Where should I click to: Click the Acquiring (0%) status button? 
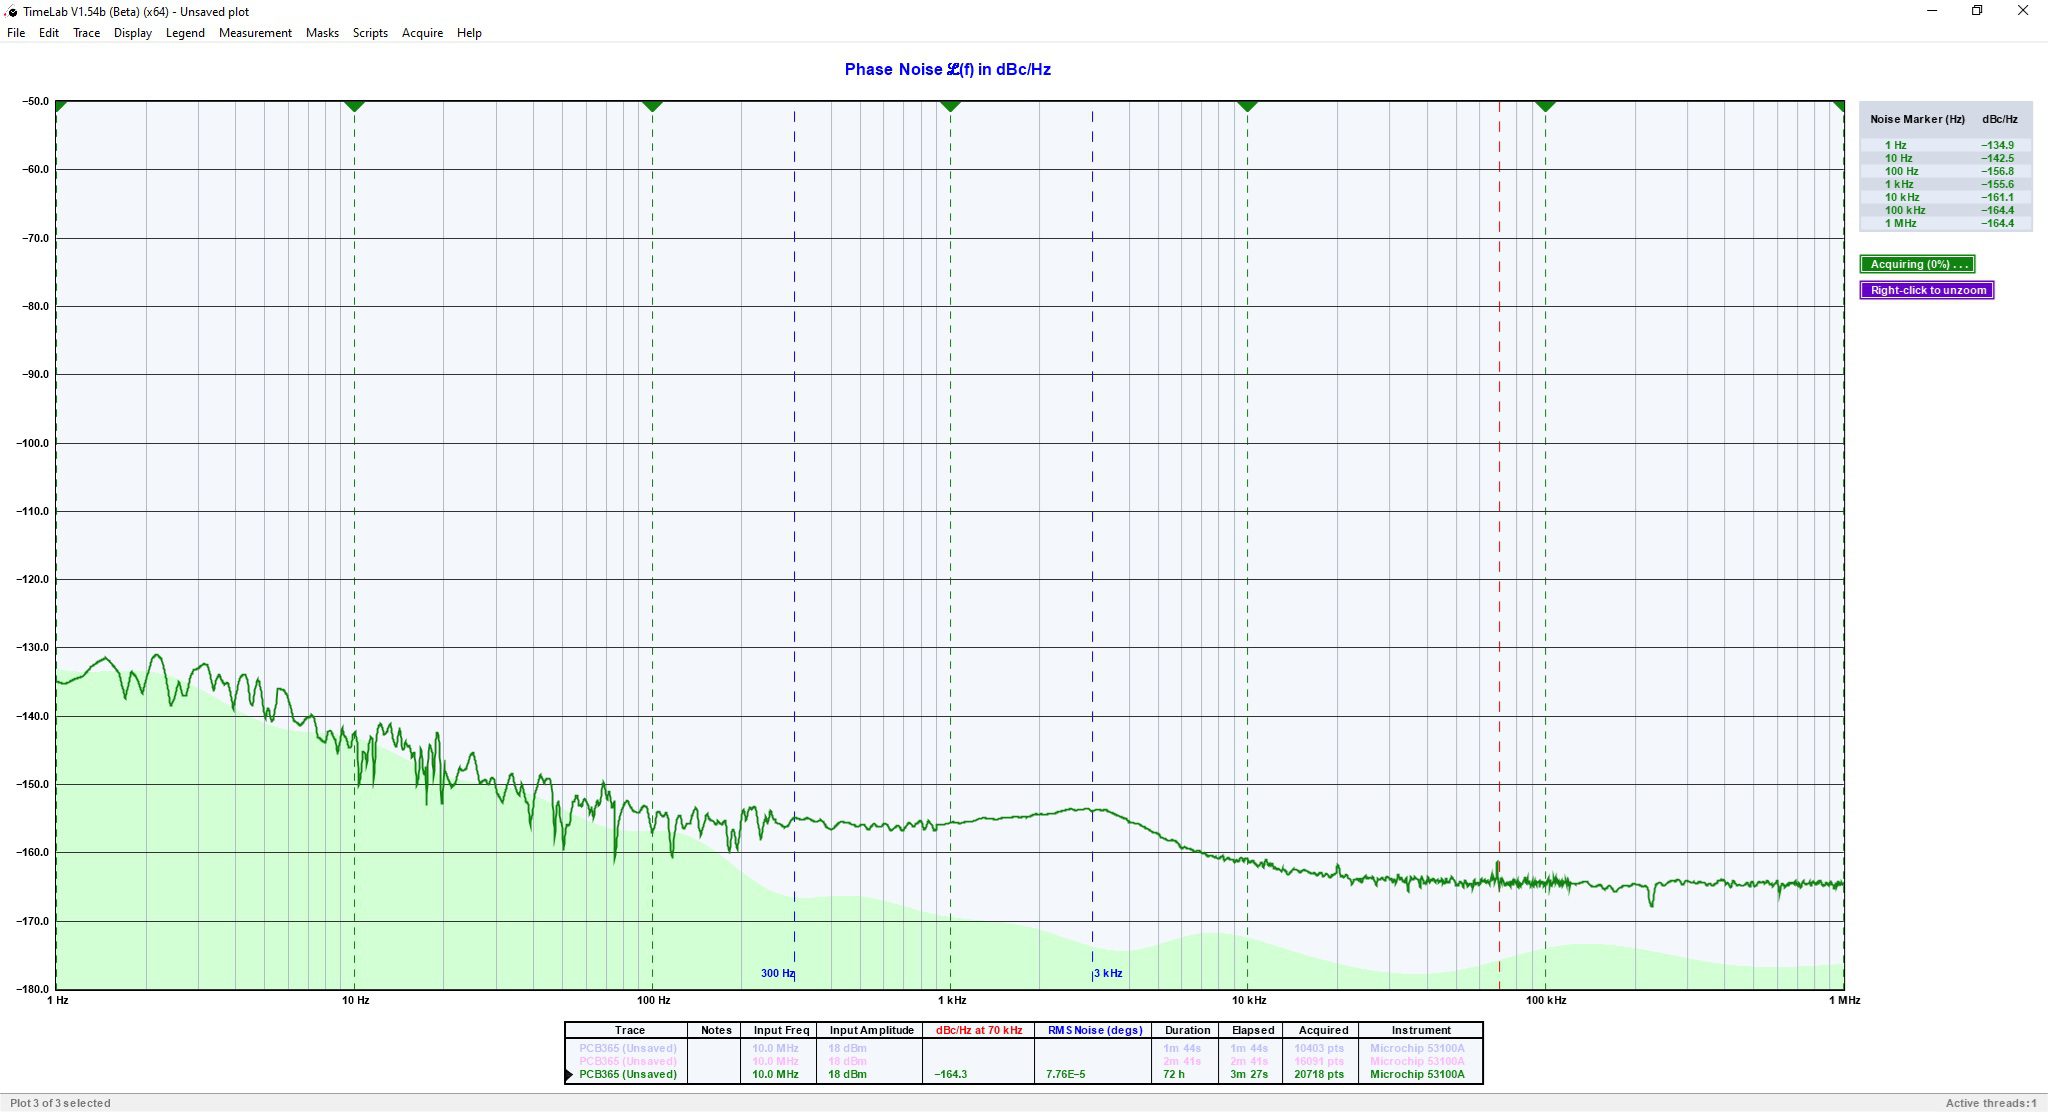pos(1917,264)
